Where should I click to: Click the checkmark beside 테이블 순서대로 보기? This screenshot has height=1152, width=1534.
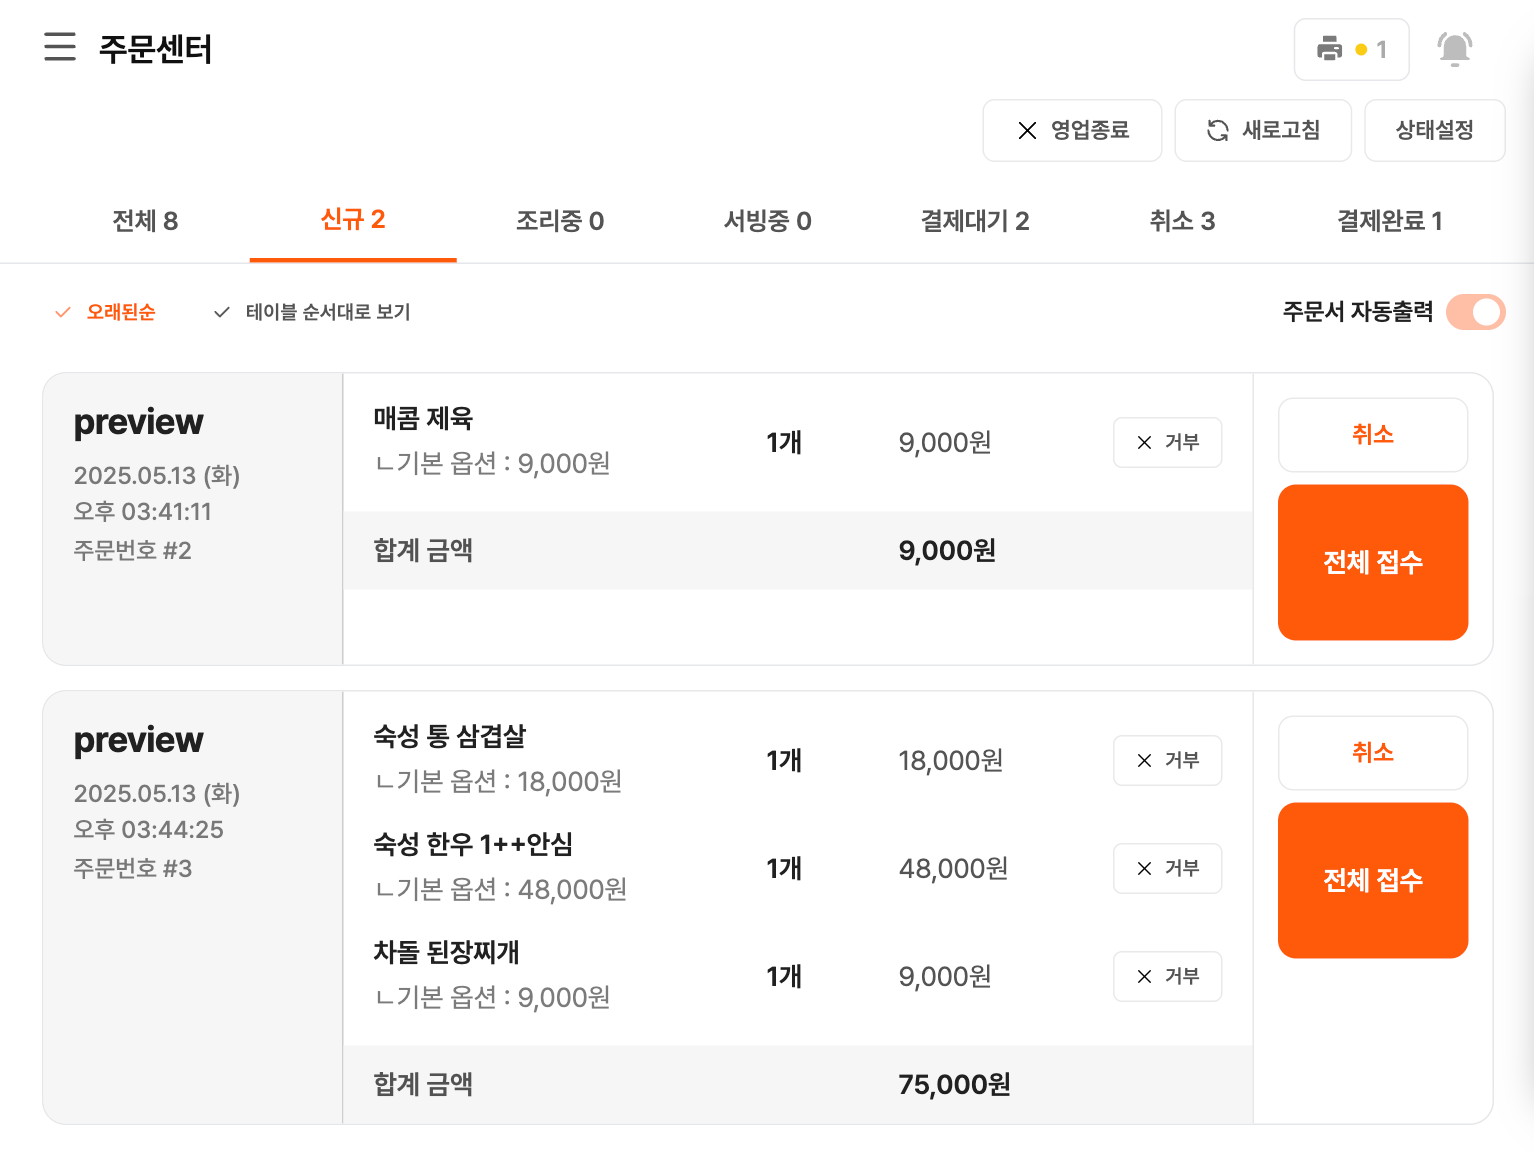point(222,312)
